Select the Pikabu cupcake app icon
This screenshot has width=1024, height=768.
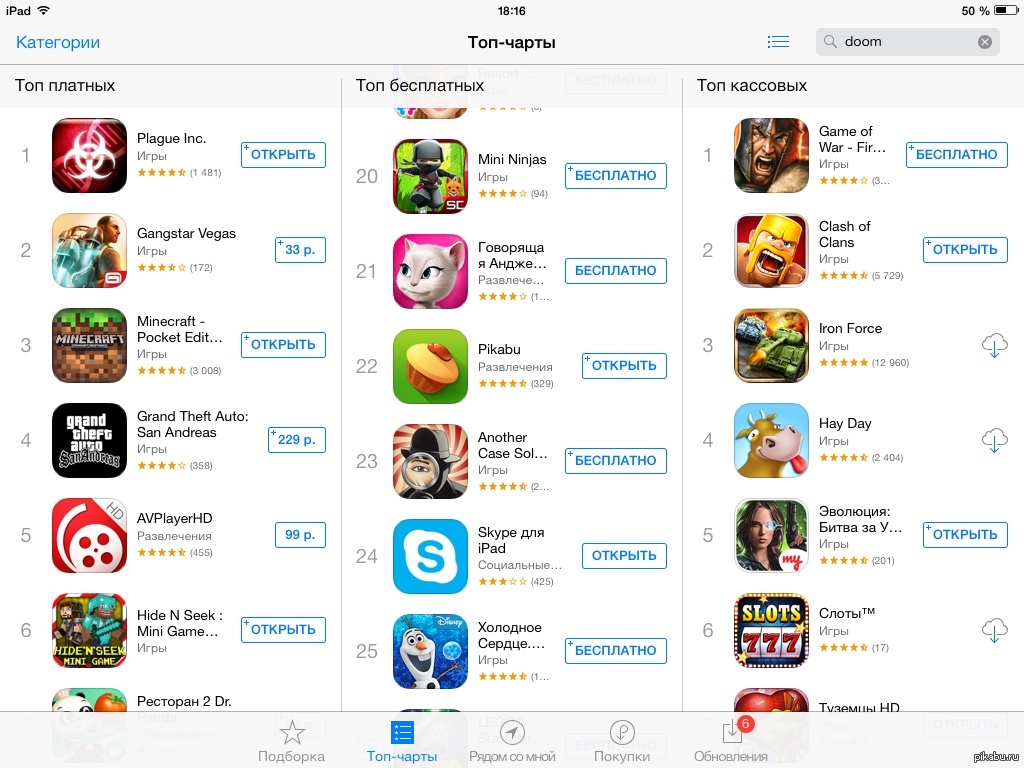430,366
